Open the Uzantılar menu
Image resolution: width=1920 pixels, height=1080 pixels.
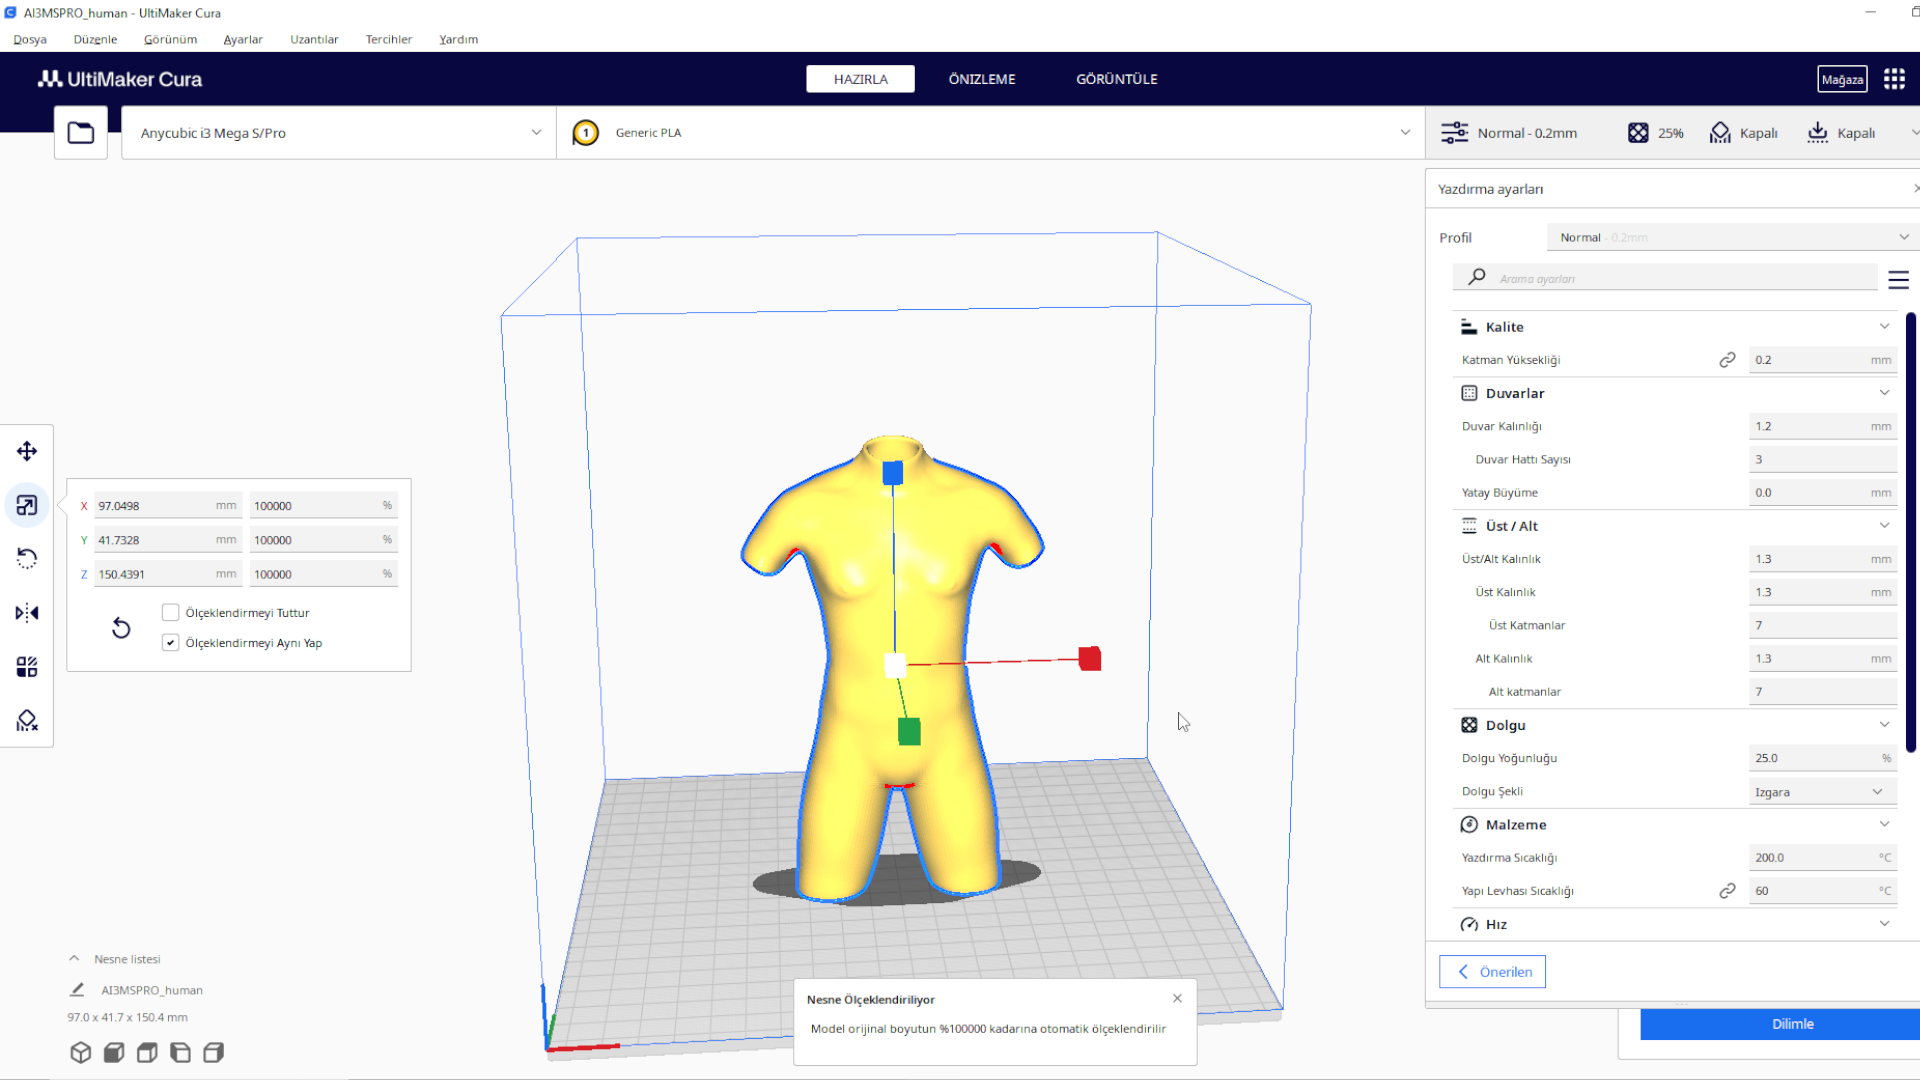(x=314, y=39)
